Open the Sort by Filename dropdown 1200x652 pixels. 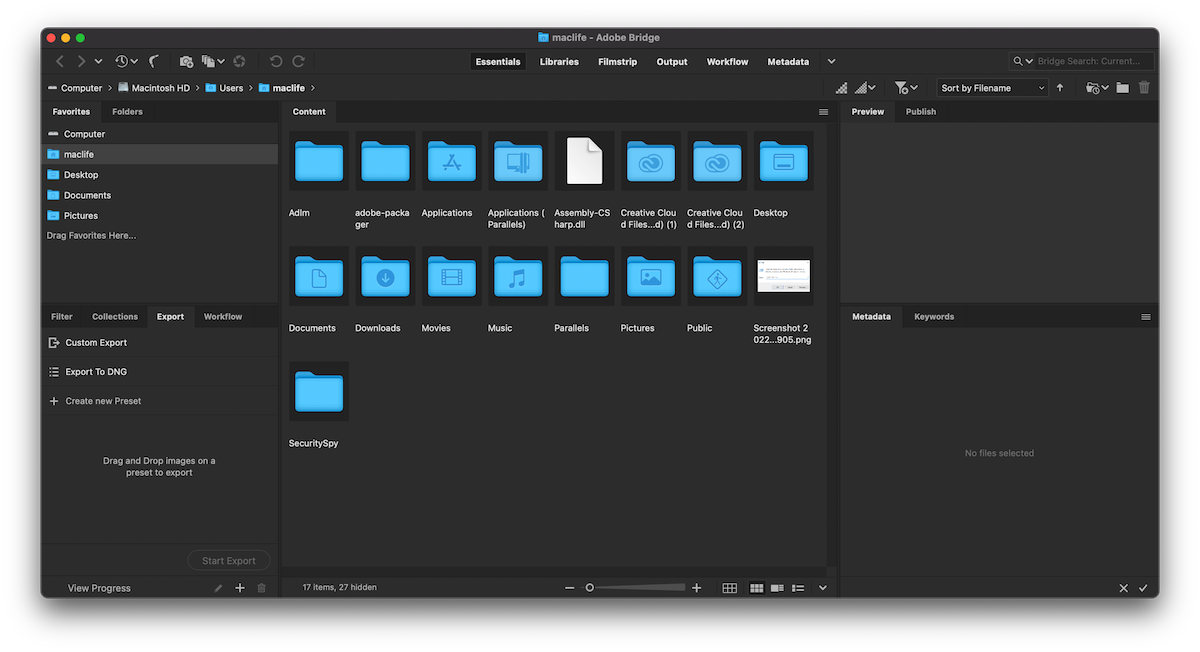990,87
